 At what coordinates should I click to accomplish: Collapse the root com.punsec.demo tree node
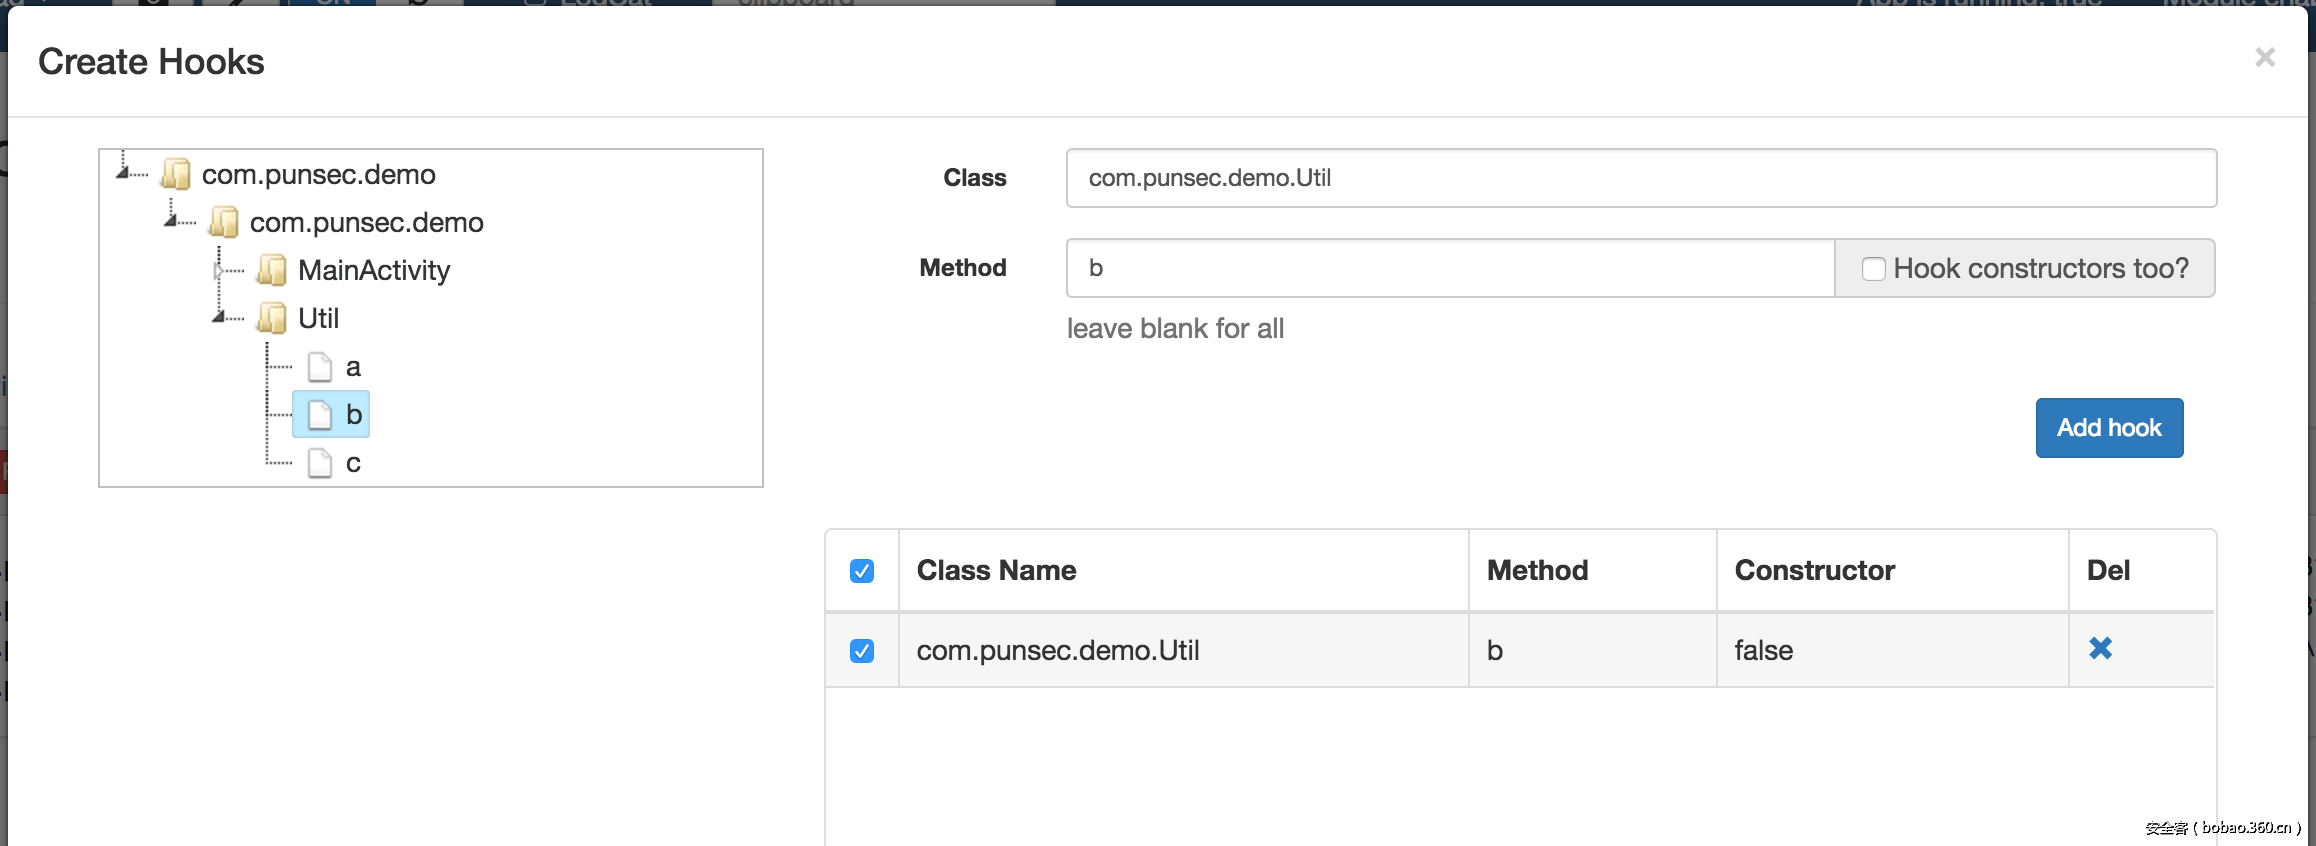point(123,173)
